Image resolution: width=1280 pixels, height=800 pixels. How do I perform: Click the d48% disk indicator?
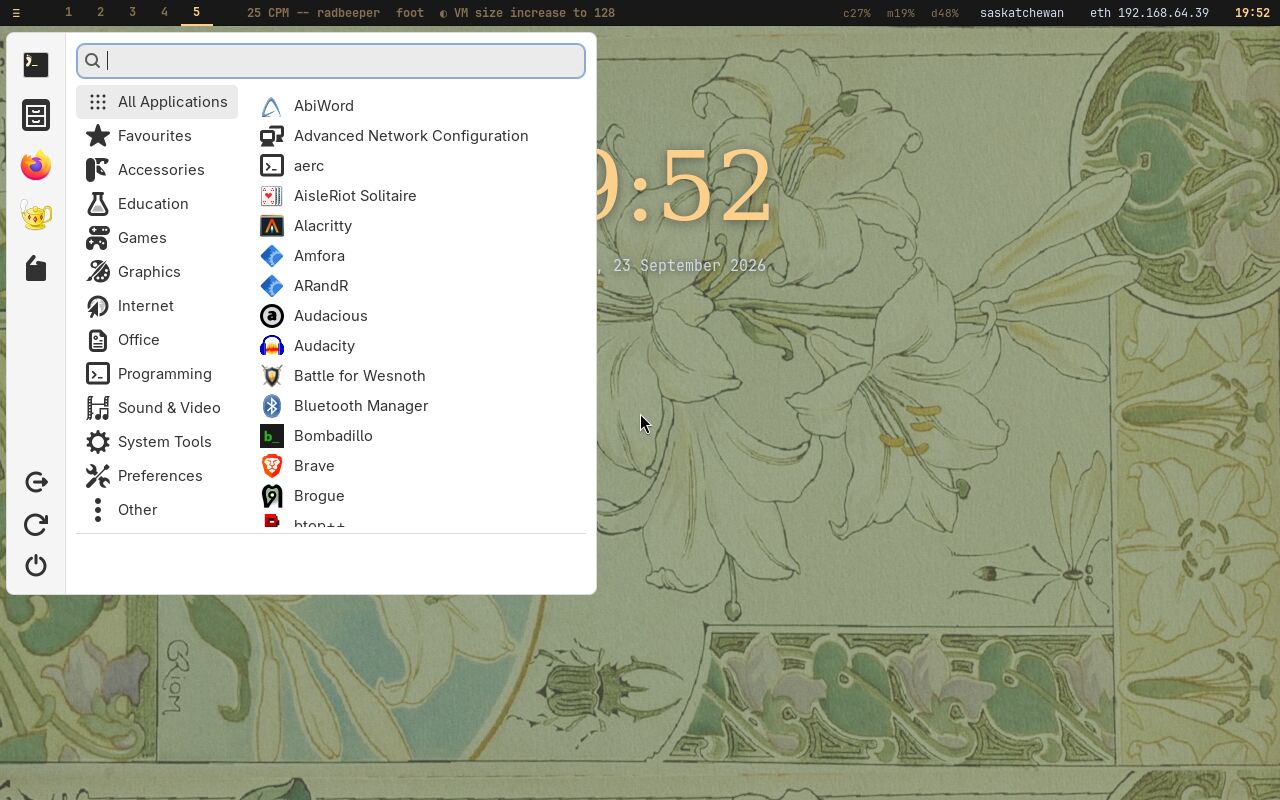click(945, 13)
